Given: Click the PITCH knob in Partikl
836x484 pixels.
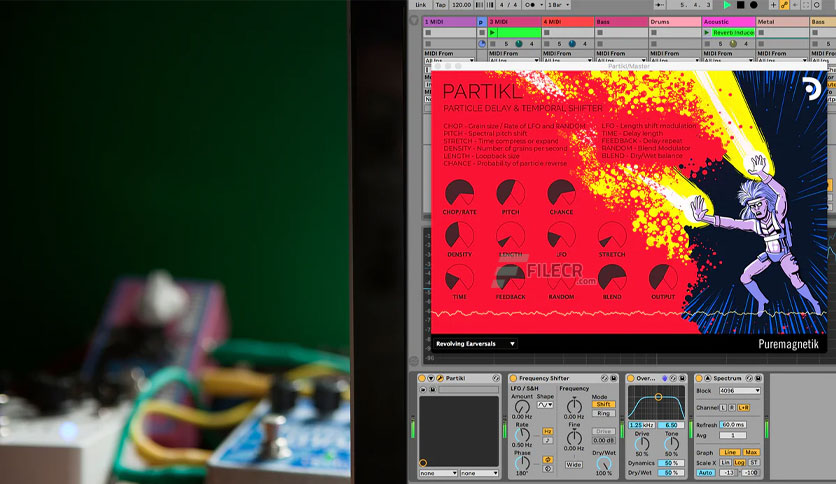Looking at the screenshot, I should coord(510,192).
